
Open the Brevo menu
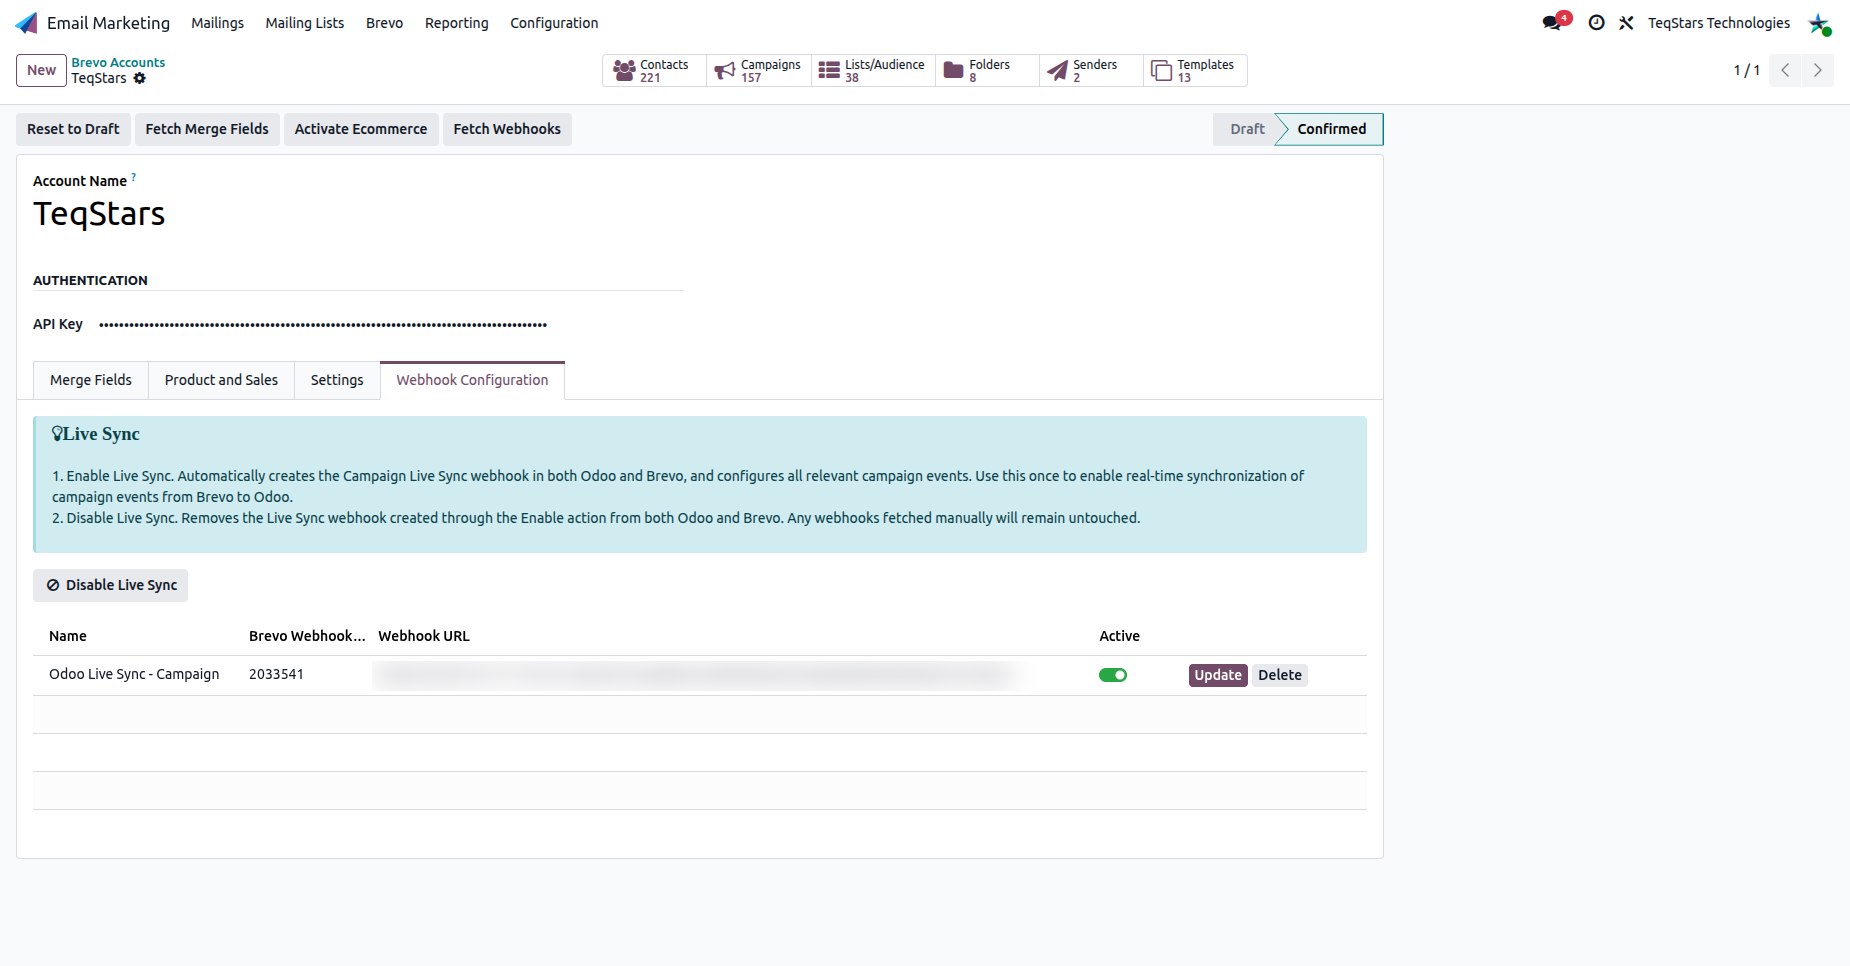(x=384, y=23)
